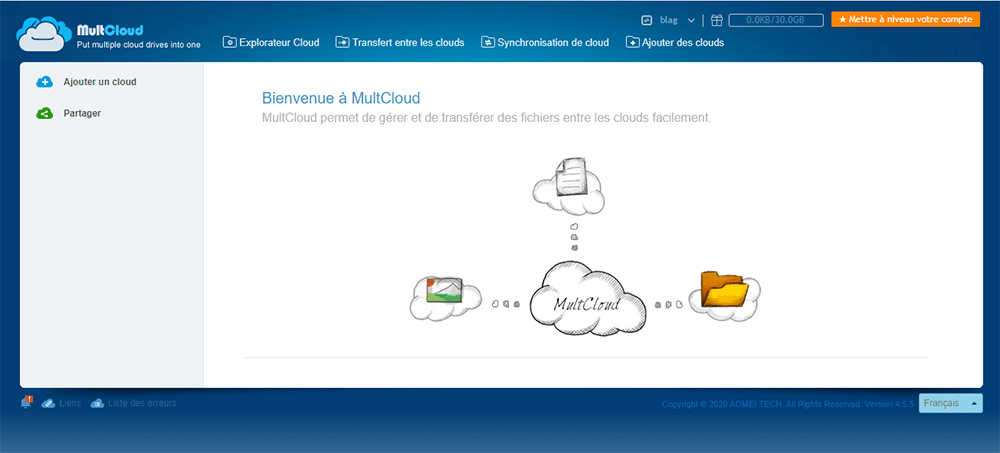Screen dimensions: 1000x453
Task: Select Partager in the sidebar
Action: click(82, 113)
